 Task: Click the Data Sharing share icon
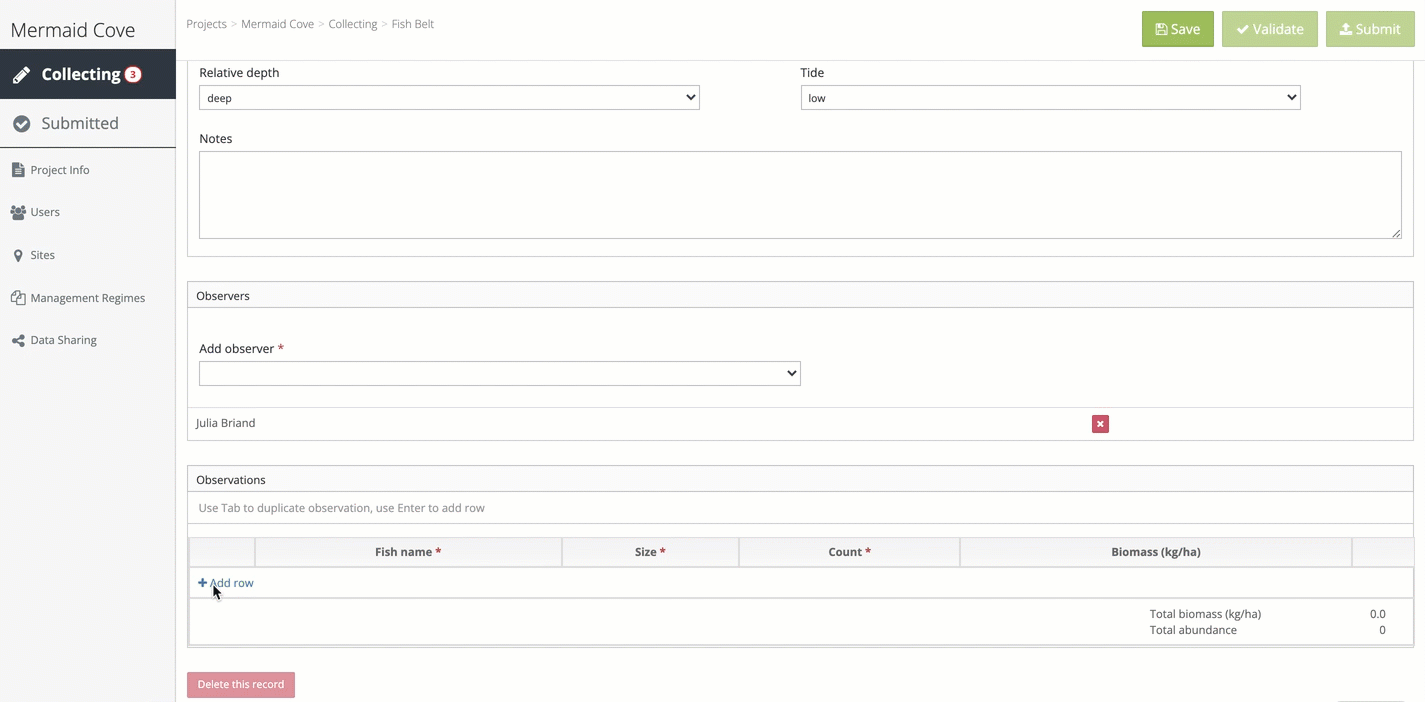(18, 341)
